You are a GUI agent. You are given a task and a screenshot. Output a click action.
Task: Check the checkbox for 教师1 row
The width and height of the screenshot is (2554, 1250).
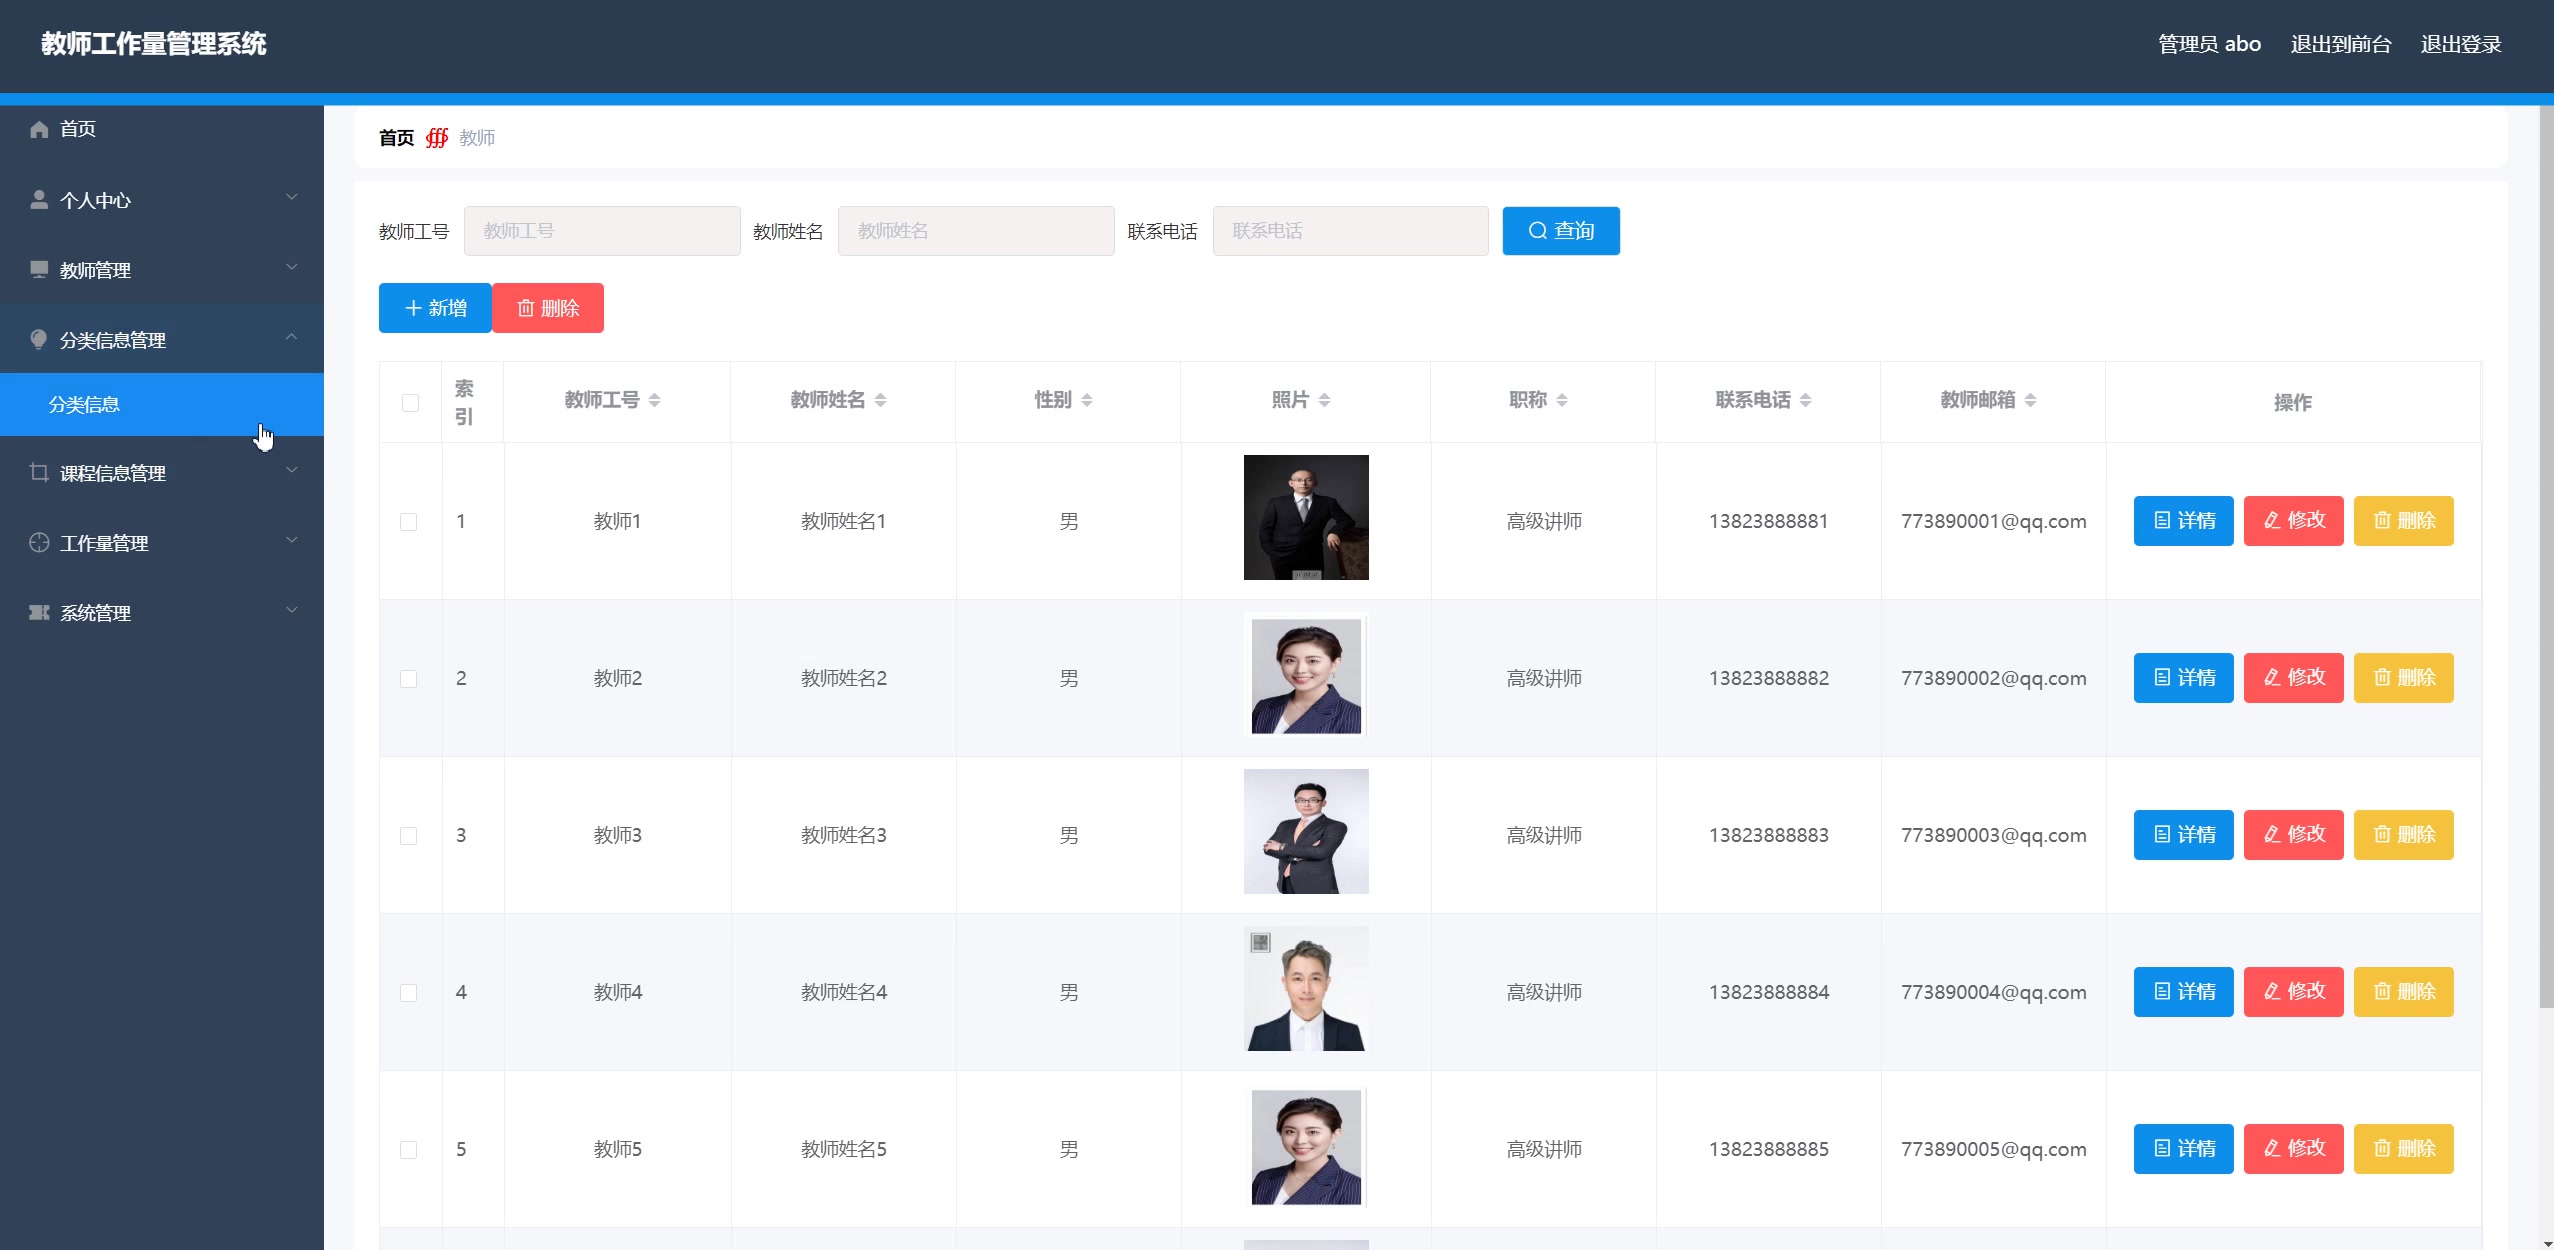409,522
